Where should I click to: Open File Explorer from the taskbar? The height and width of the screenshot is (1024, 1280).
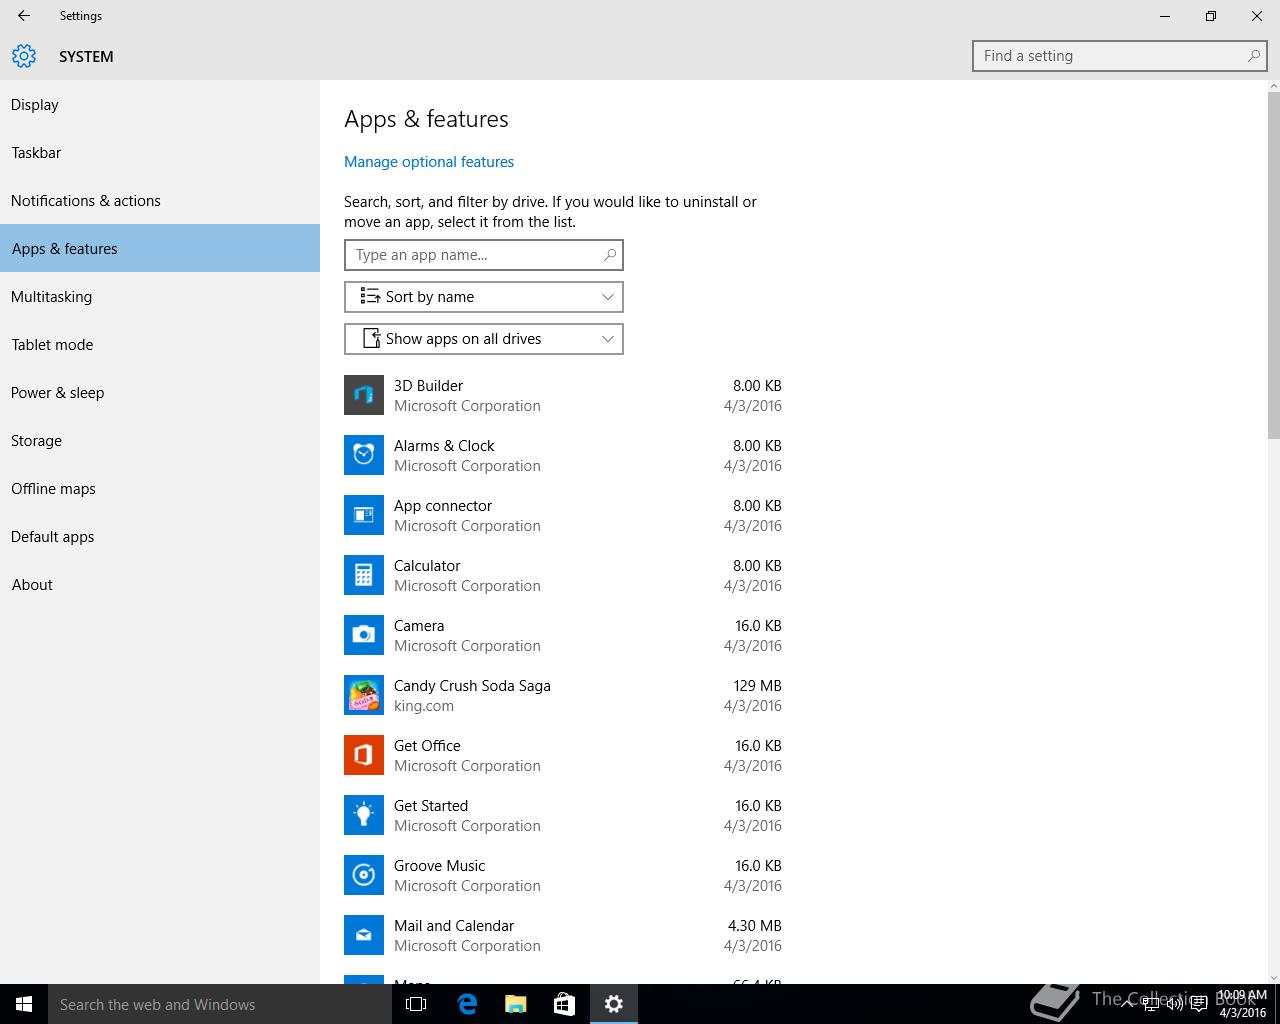515,1004
